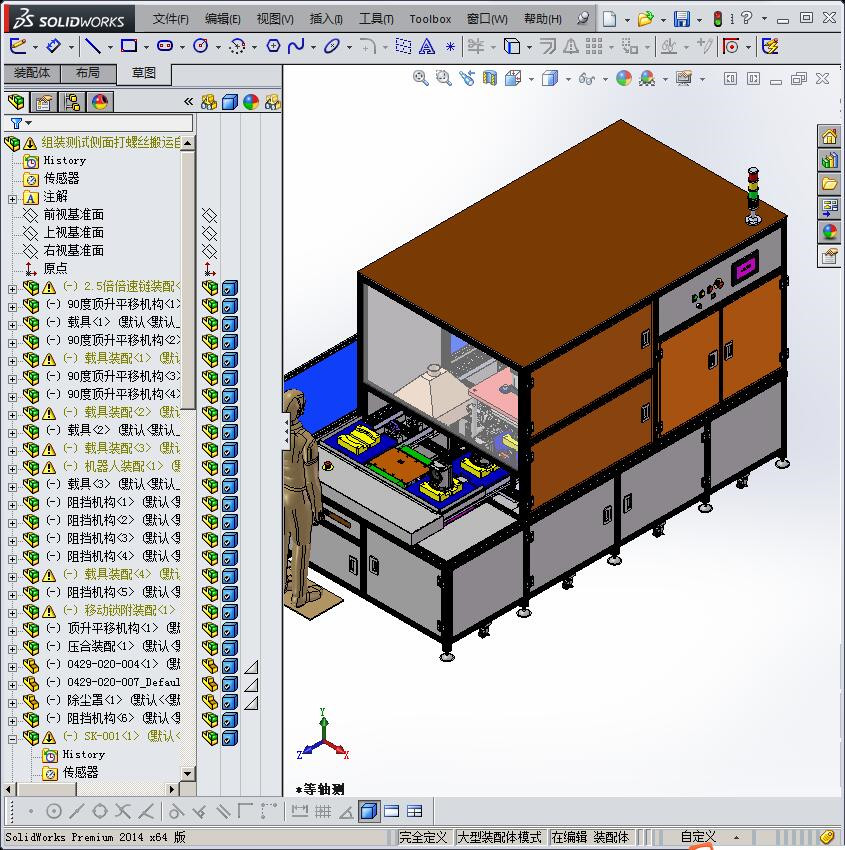
Task: Toggle transparency for 0429-020-004<1> row
Action: coord(251,667)
